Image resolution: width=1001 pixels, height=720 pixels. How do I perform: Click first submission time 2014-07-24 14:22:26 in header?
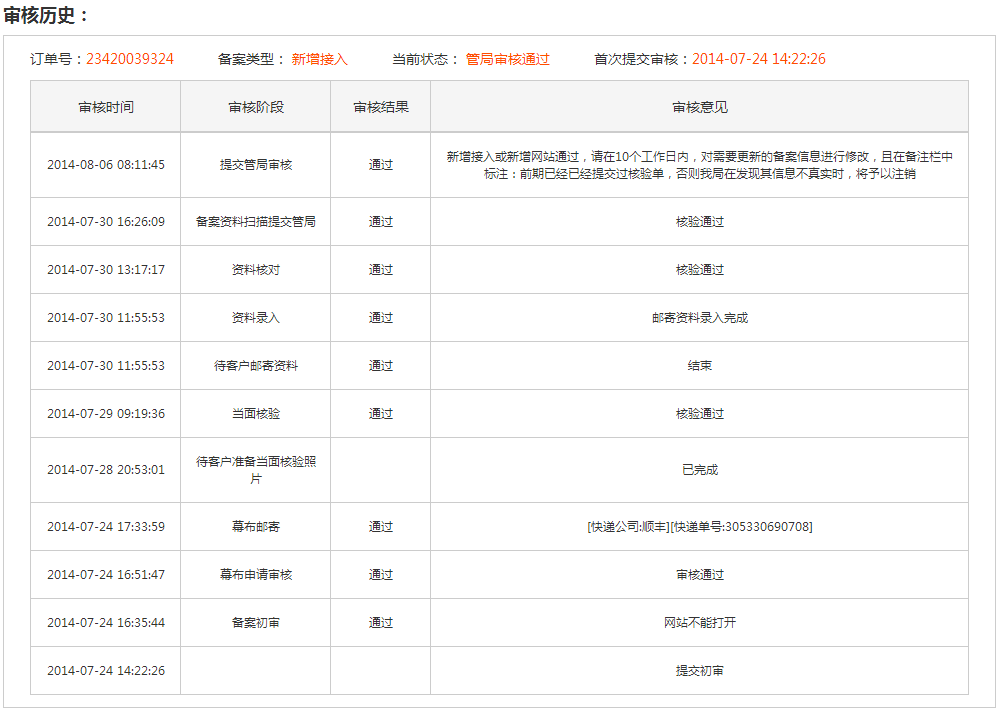tap(758, 59)
